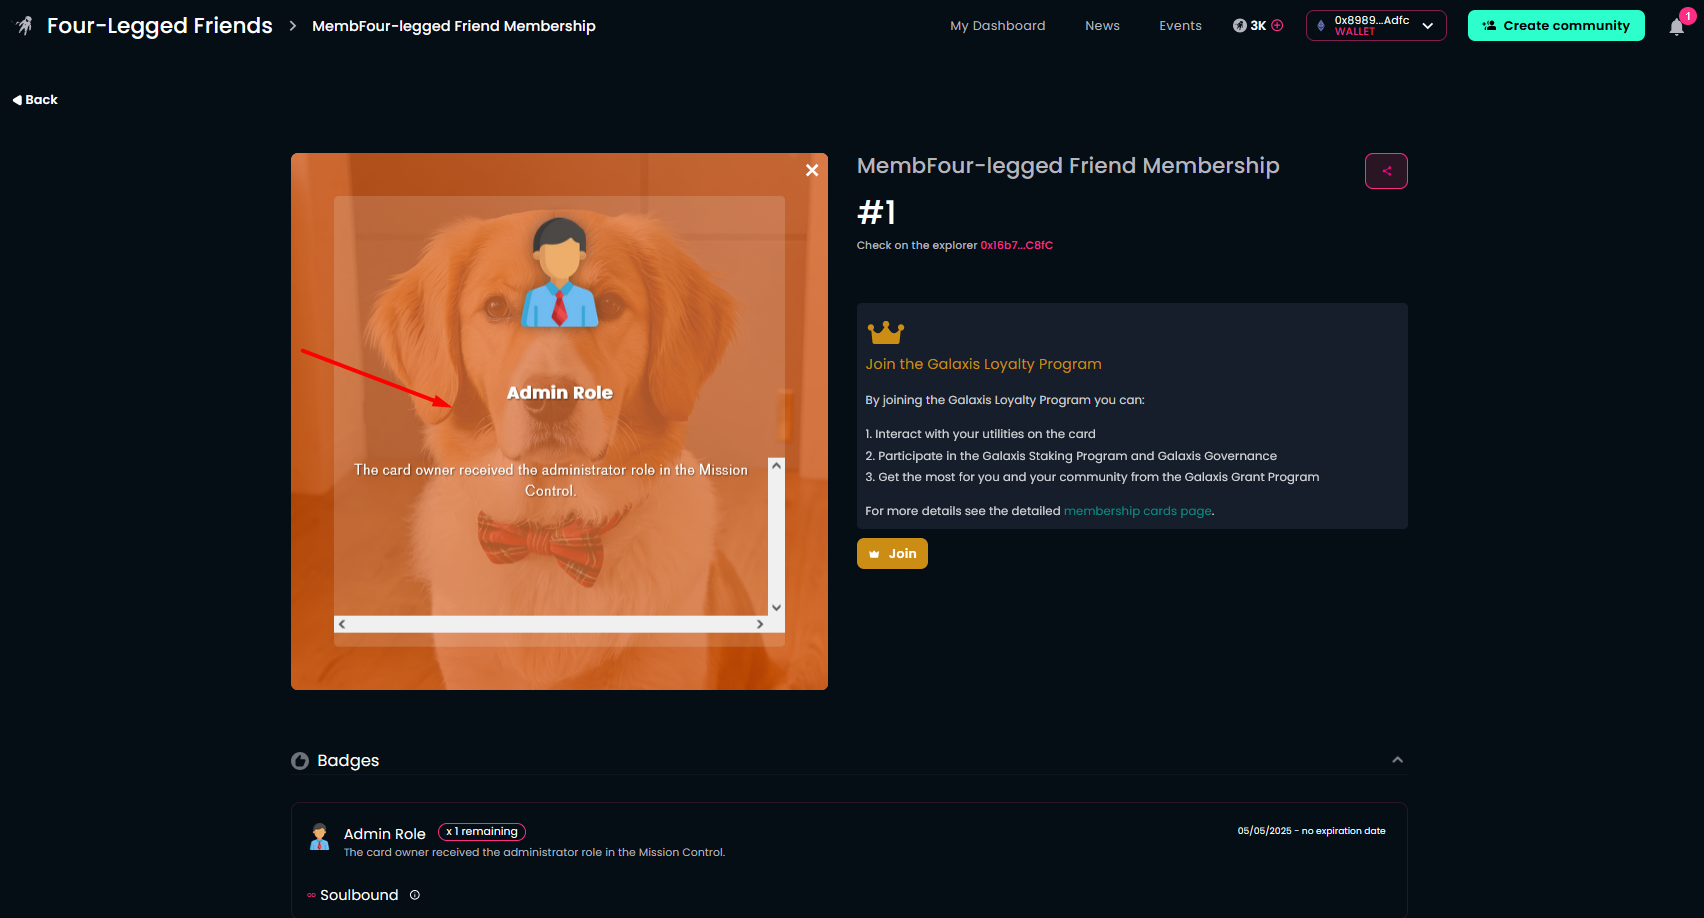
Task: Click the Four-Legged Friends logo icon
Action: 25,26
